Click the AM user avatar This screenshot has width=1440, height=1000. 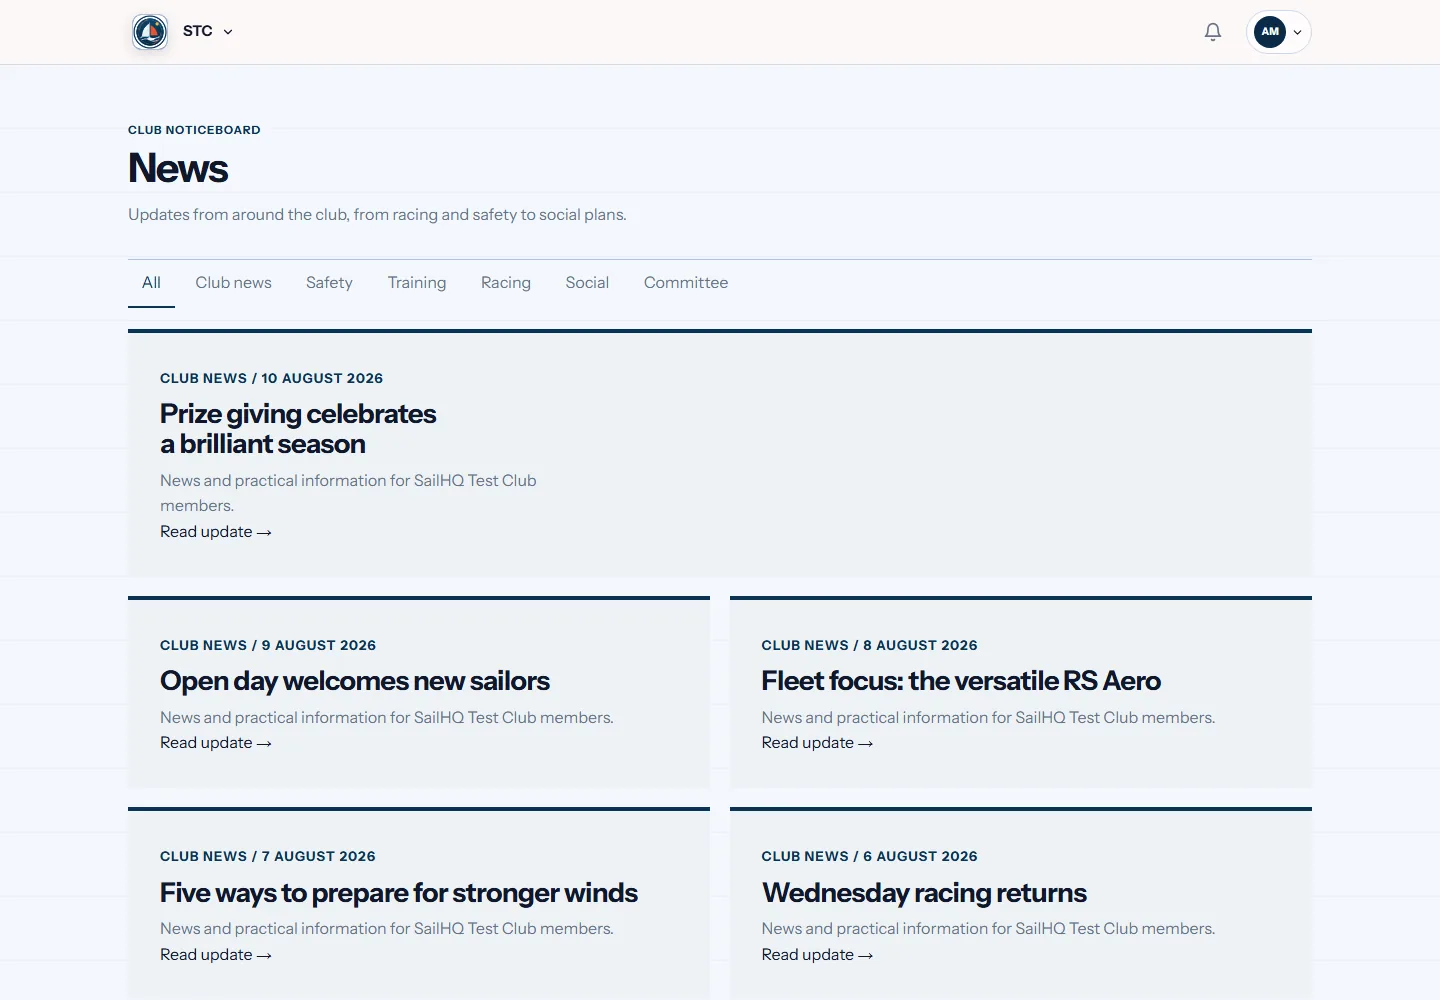pos(1270,32)
